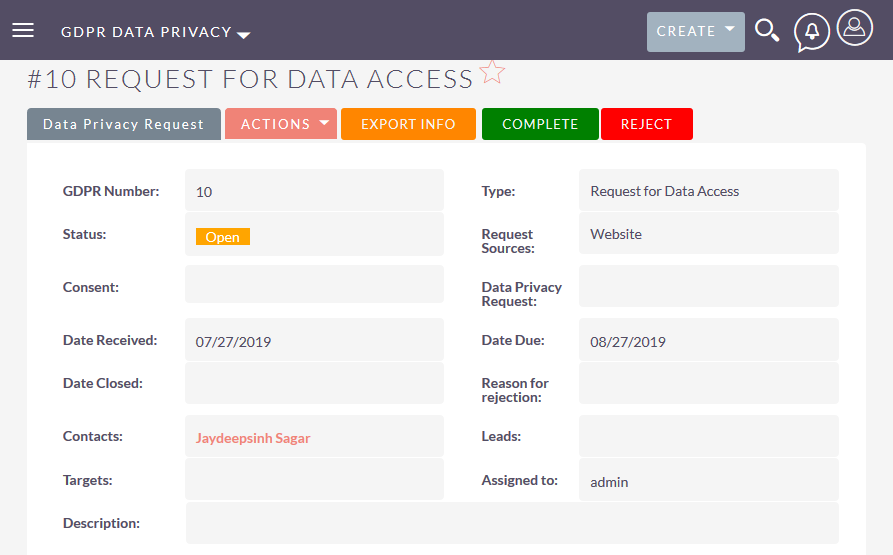893x555 pixels.
Task: Mark record as favorite with star
Action: pyautogui.click(x=492, y=72)
